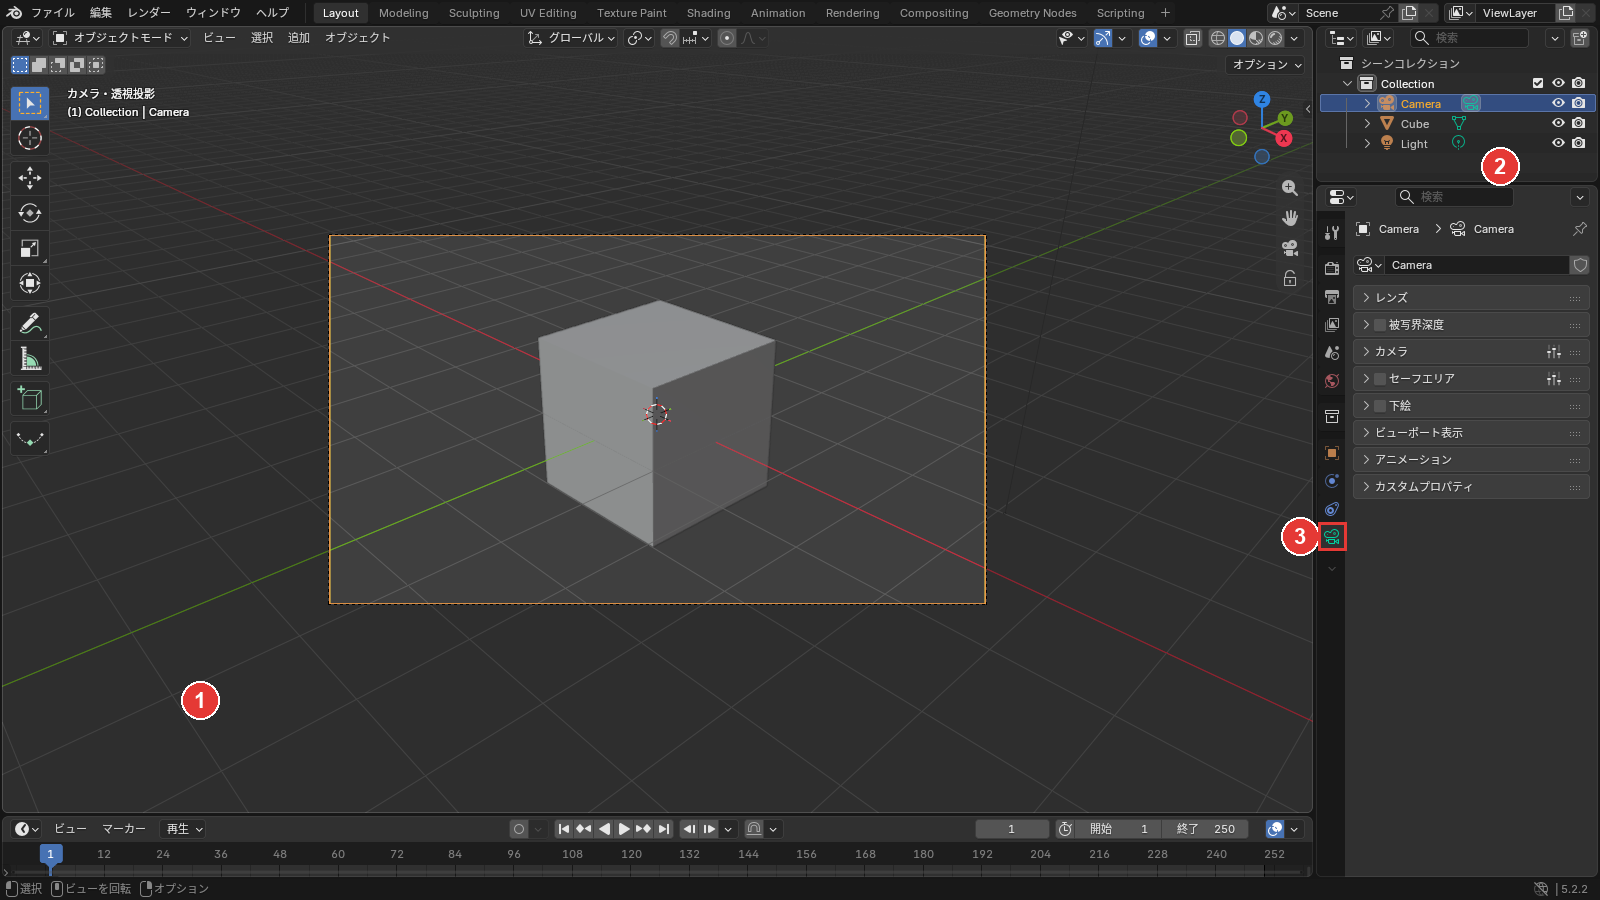The image size is (1600, 900).
Task: Select the Transform tool
Action: [30, 283]
